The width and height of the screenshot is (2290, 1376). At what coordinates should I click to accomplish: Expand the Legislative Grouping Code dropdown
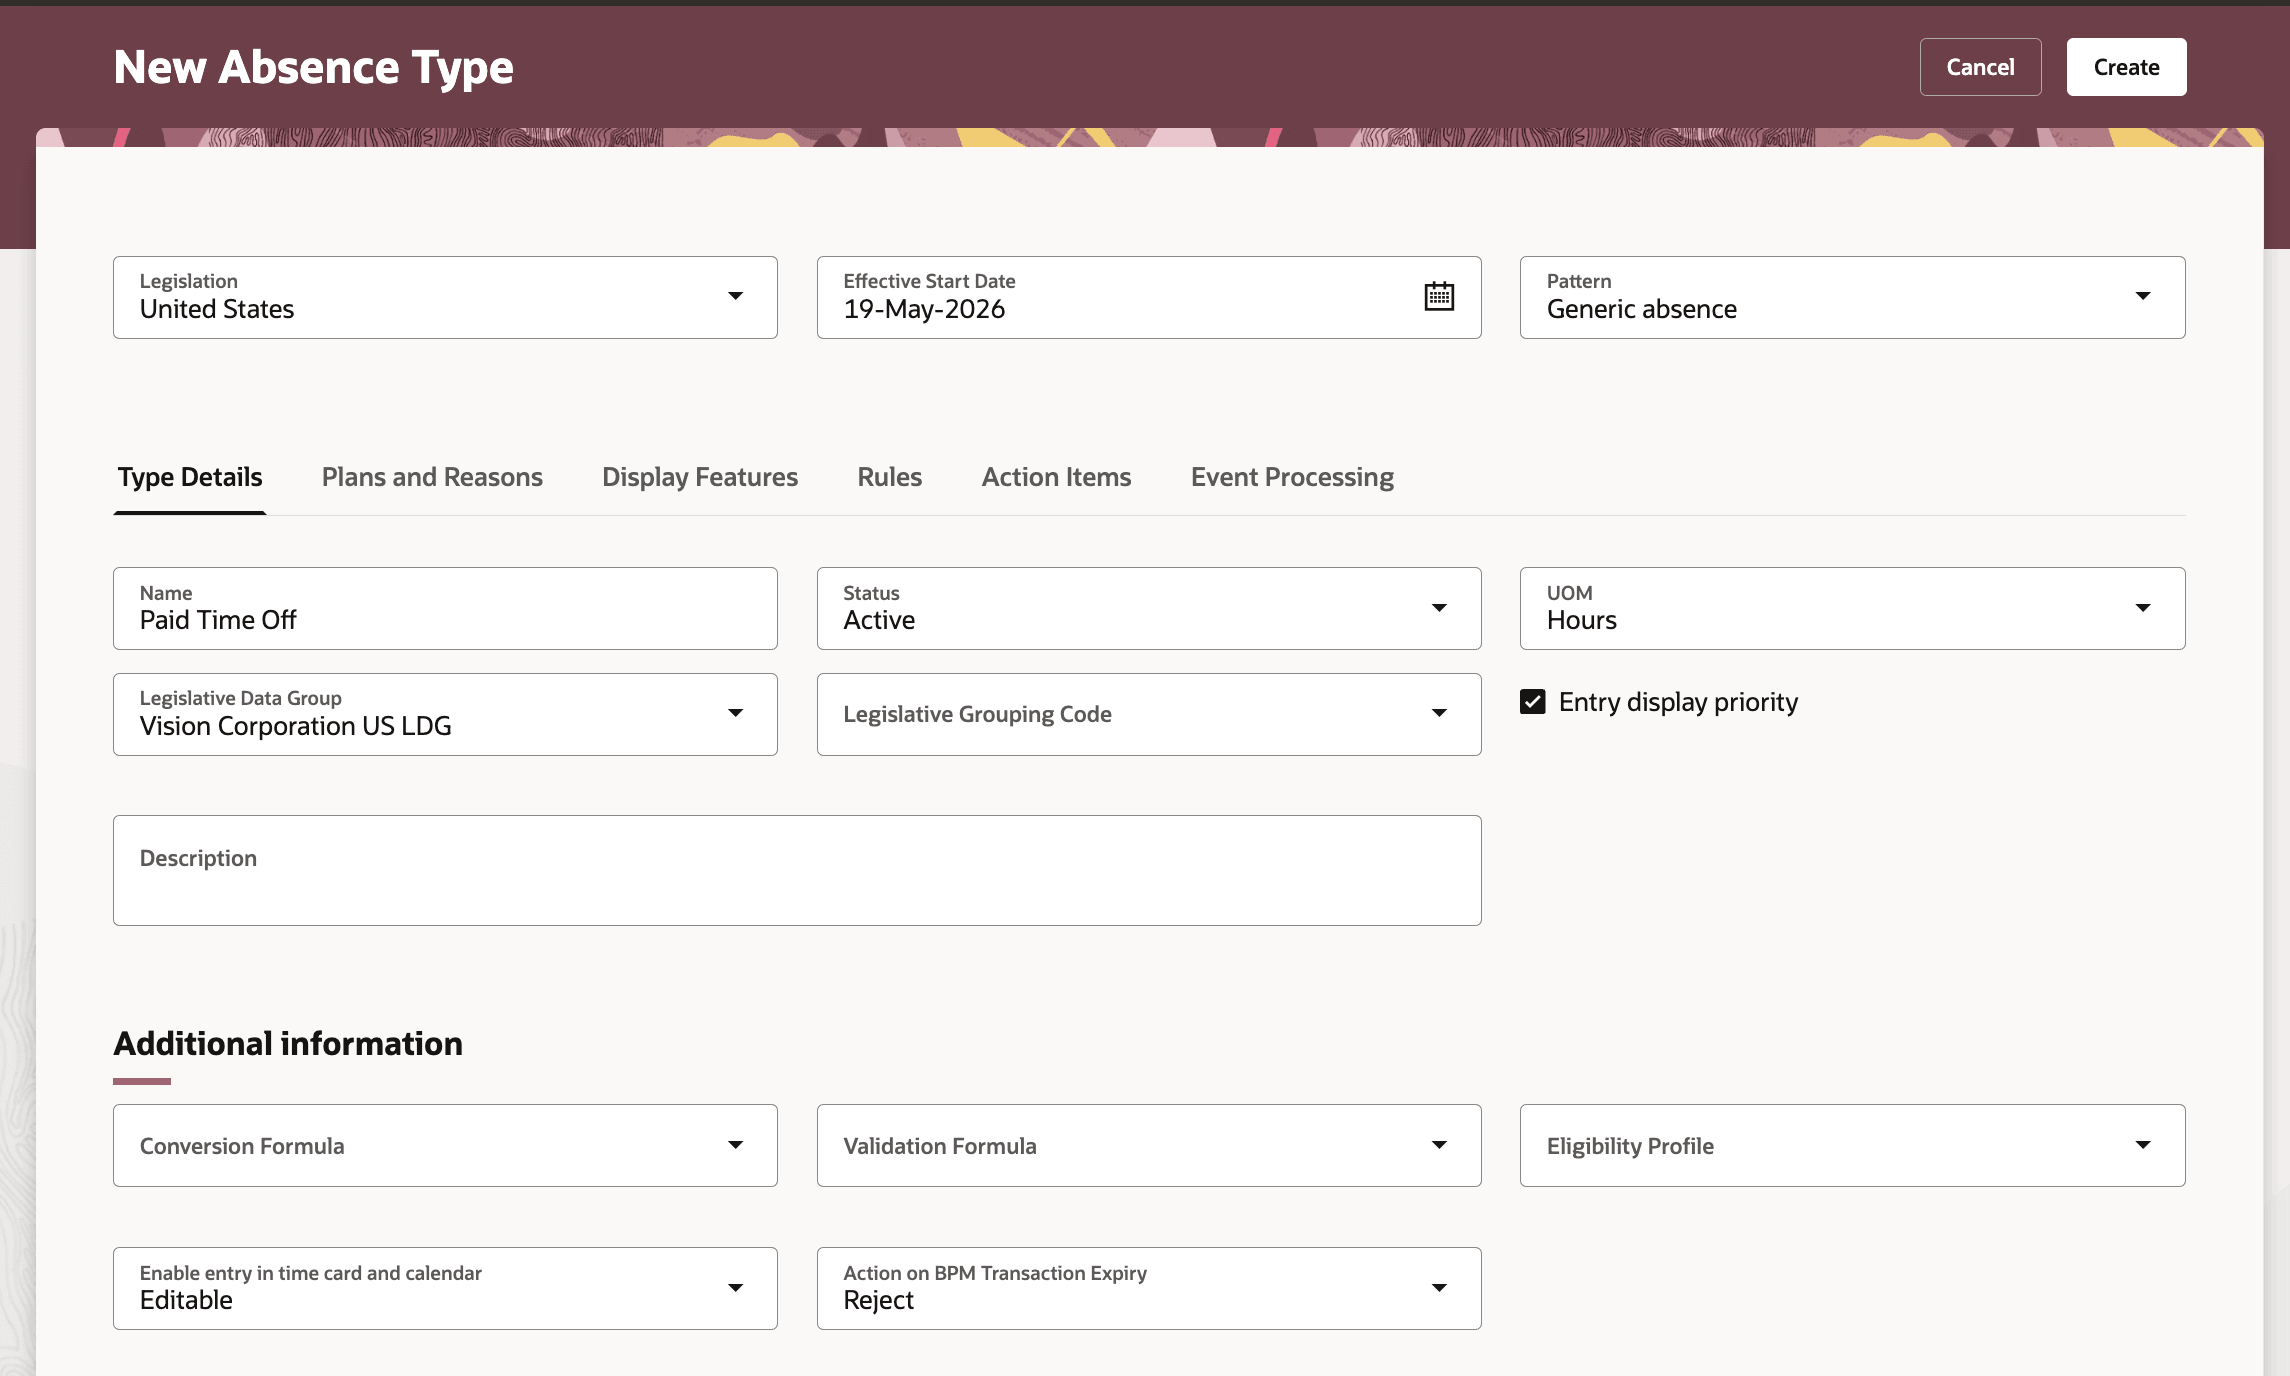point(1439,713)
